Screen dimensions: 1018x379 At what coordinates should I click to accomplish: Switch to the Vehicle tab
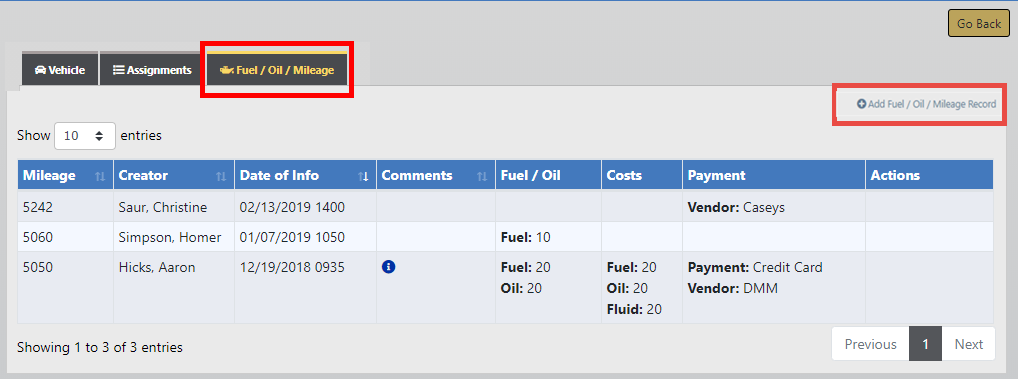[x=60, y=69]
